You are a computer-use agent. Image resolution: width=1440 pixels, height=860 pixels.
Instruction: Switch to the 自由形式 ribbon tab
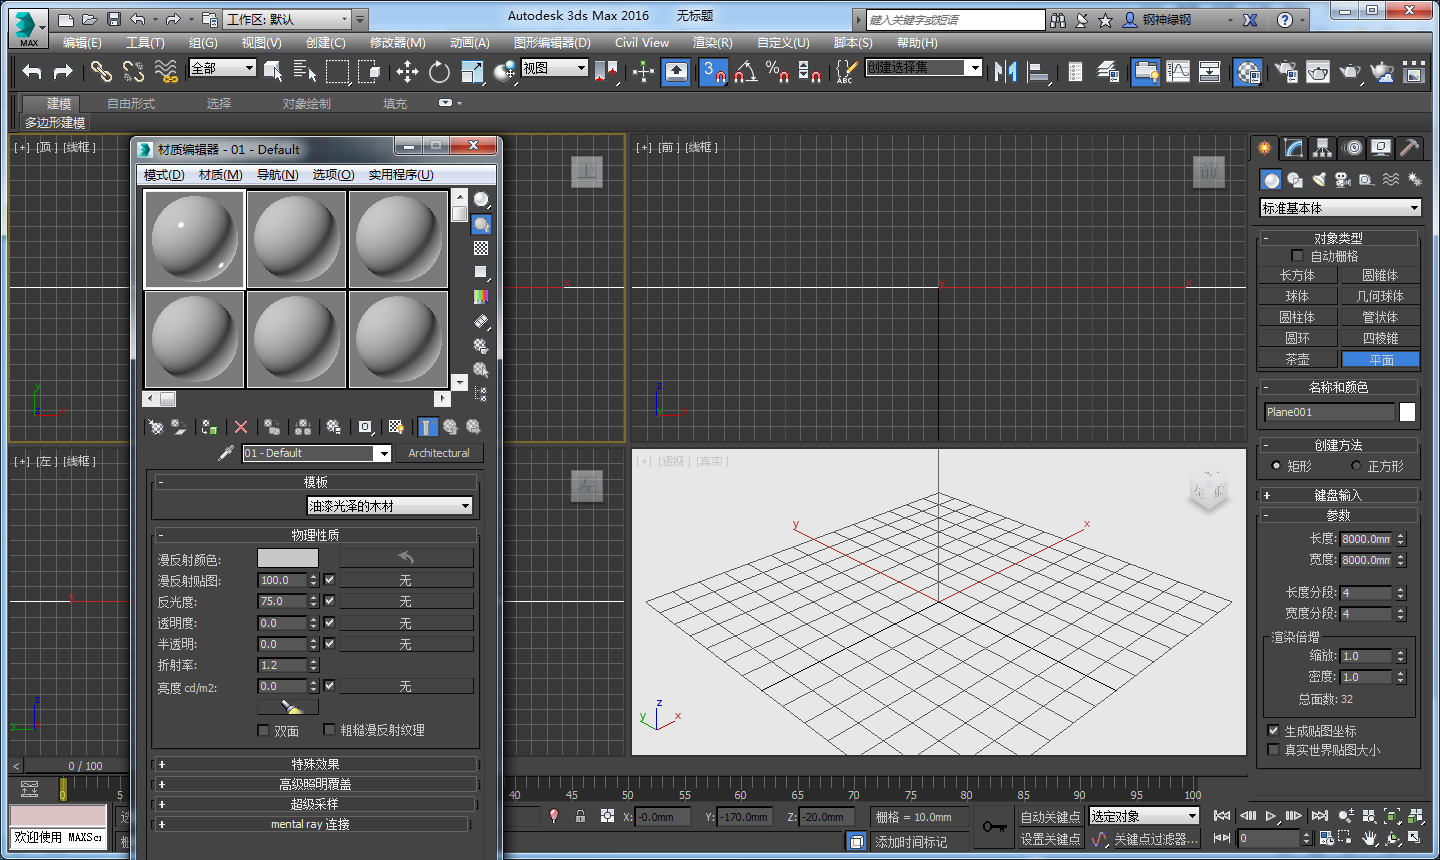131,104
